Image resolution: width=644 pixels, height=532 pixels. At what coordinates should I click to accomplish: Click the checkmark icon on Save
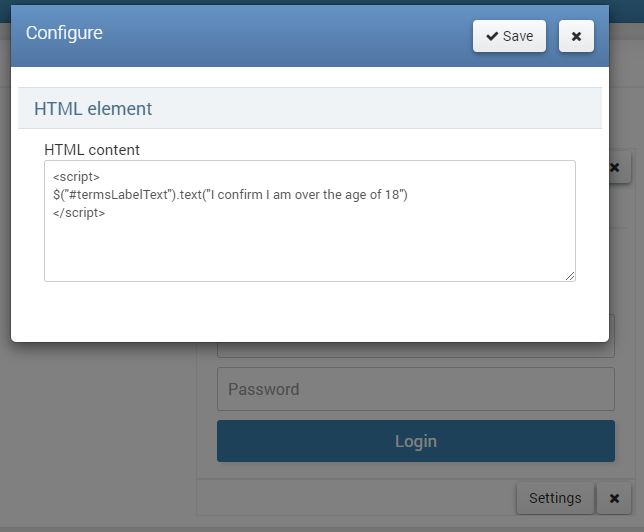(x=492, y=36)
